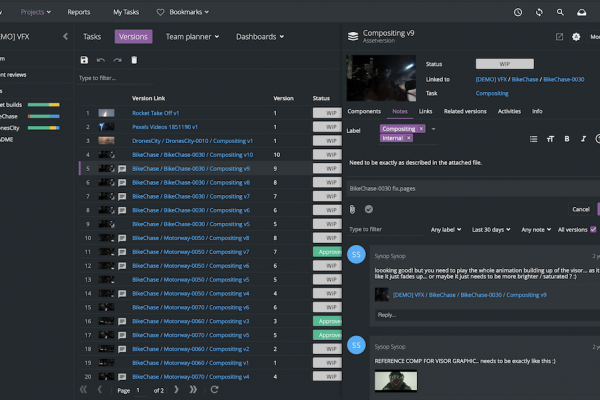The width and height of the screenshot is (600, 400).
Task: Insert a bulleted list in note editor
Action: click(533, 139)
